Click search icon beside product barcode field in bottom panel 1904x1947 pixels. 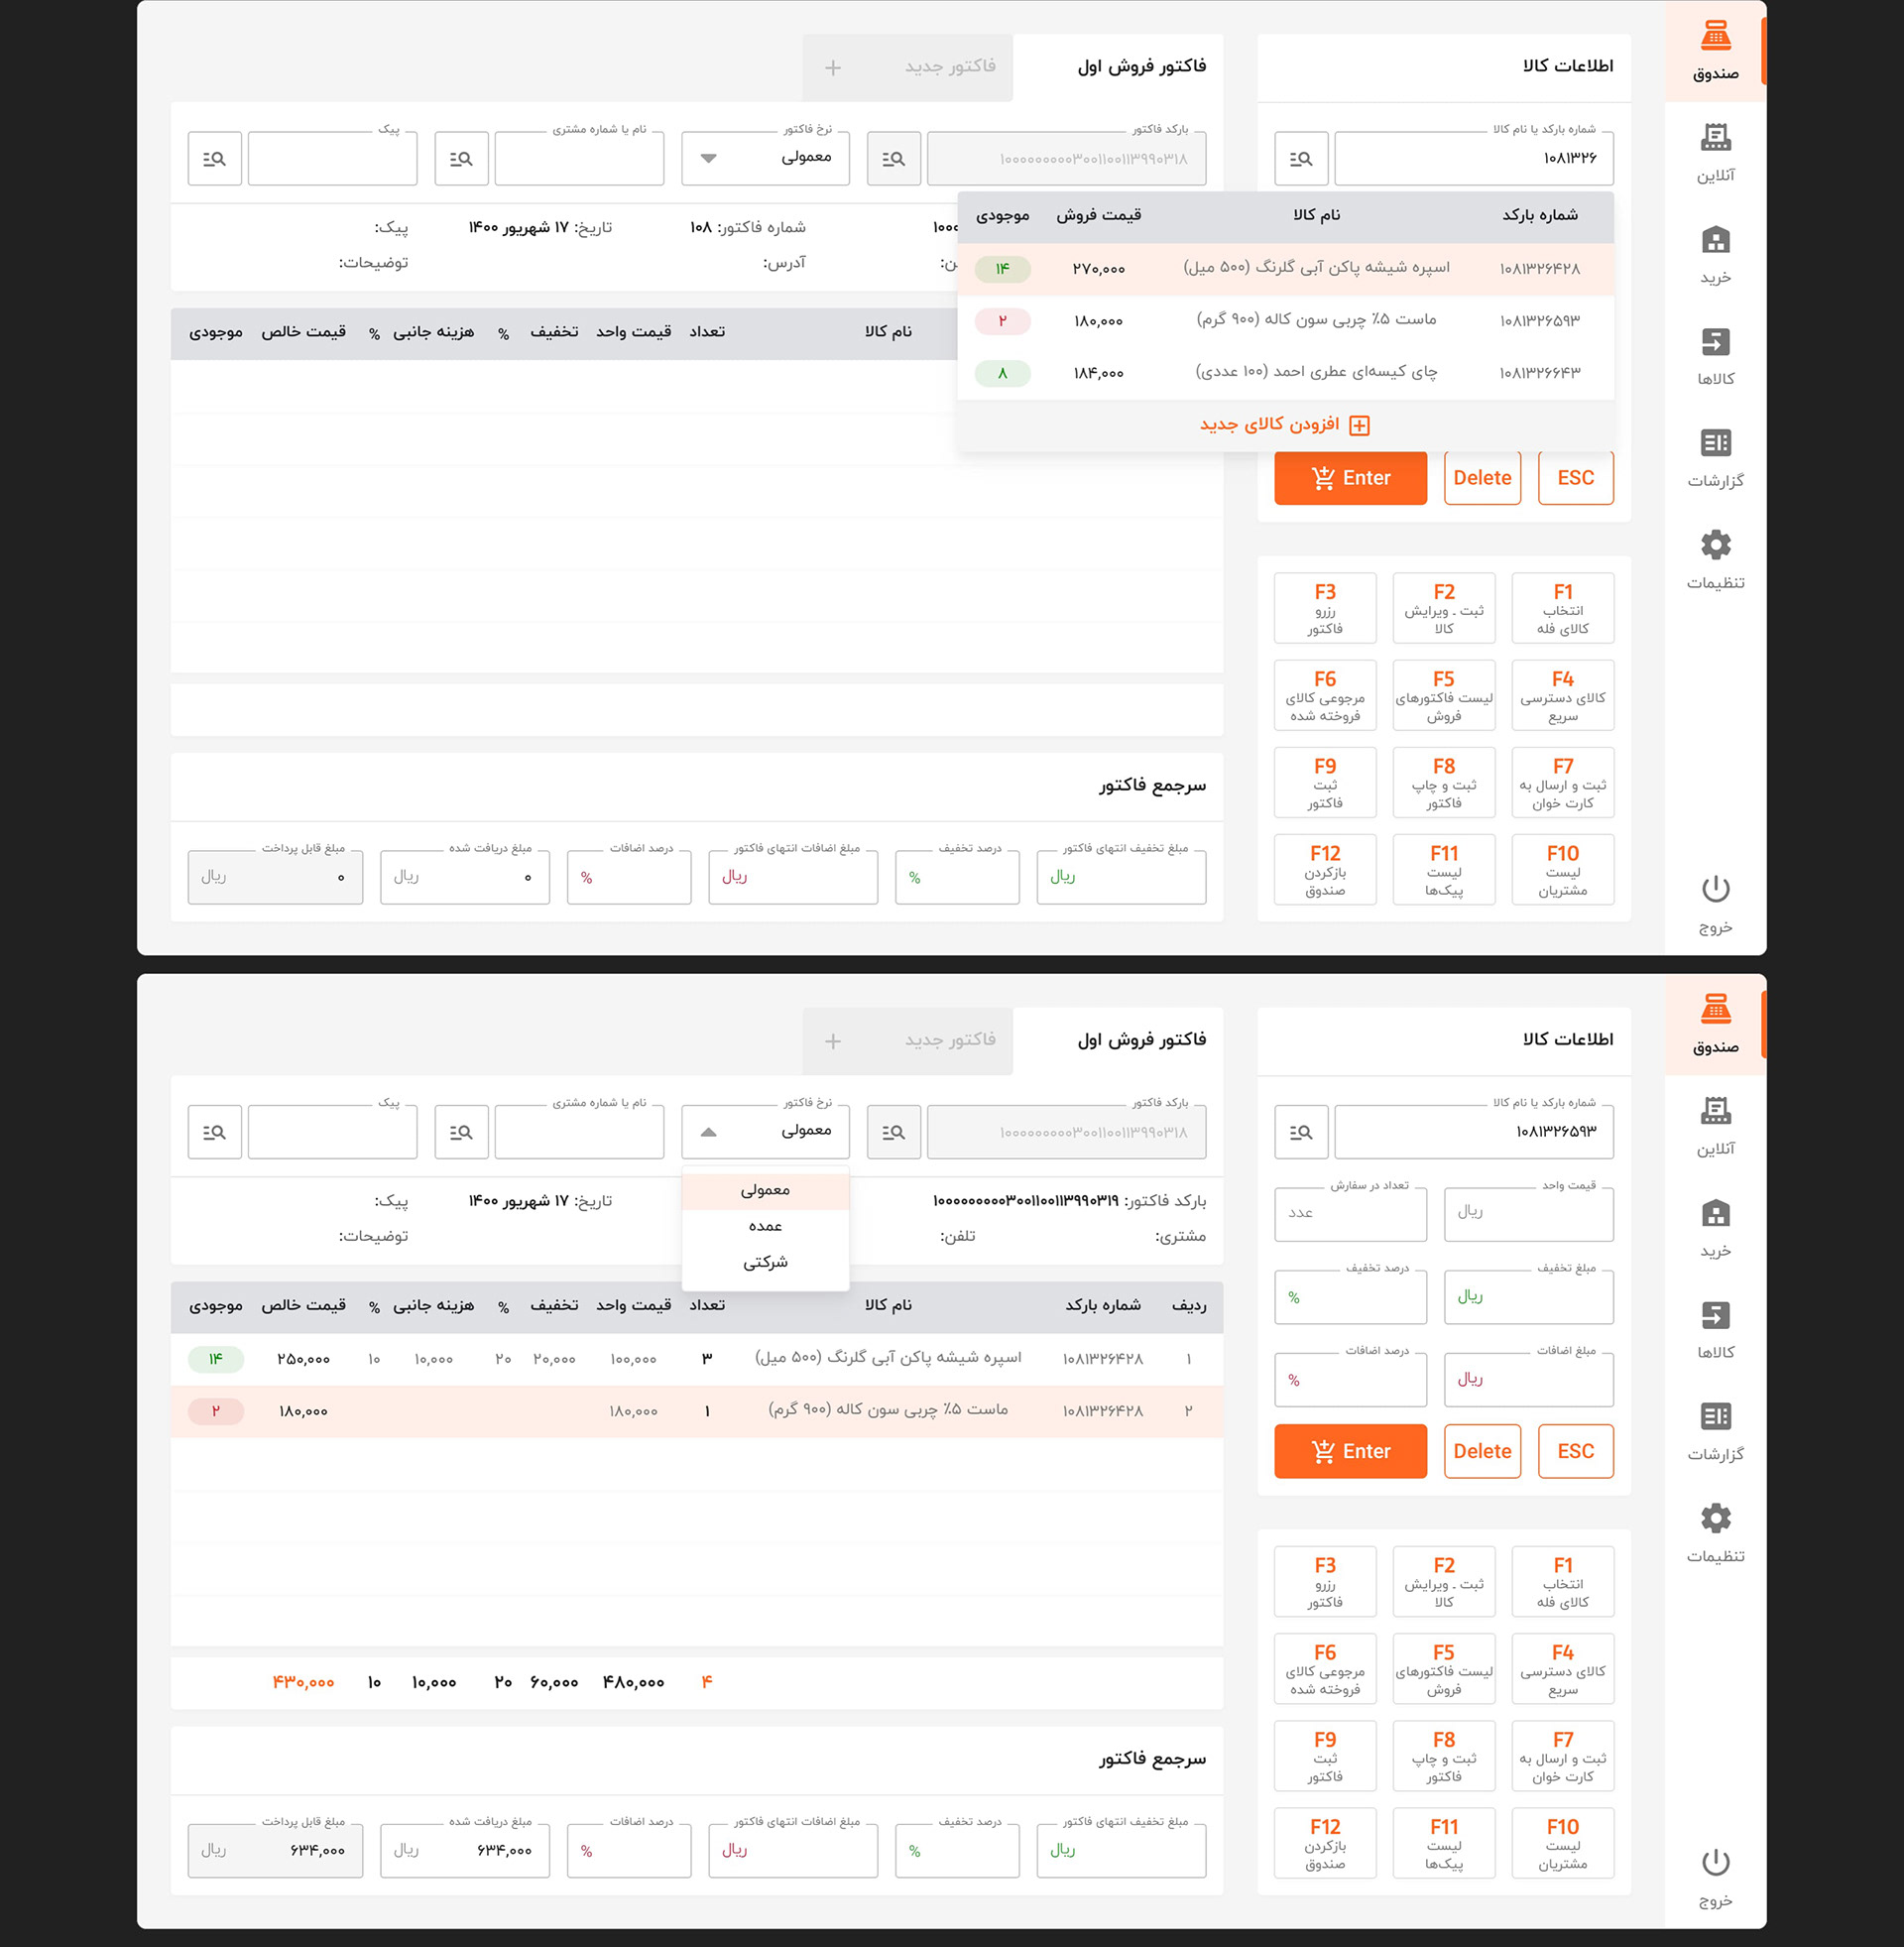pos(1300,1132)
